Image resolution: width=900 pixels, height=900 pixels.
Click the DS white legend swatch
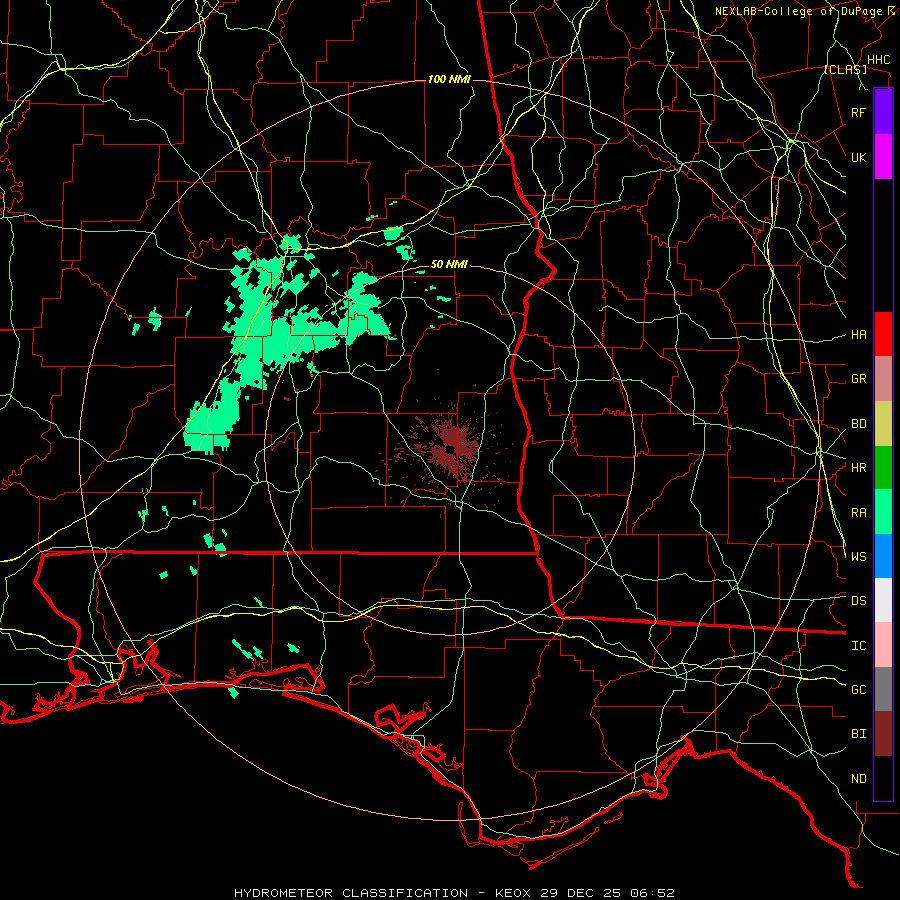point(883,600)
